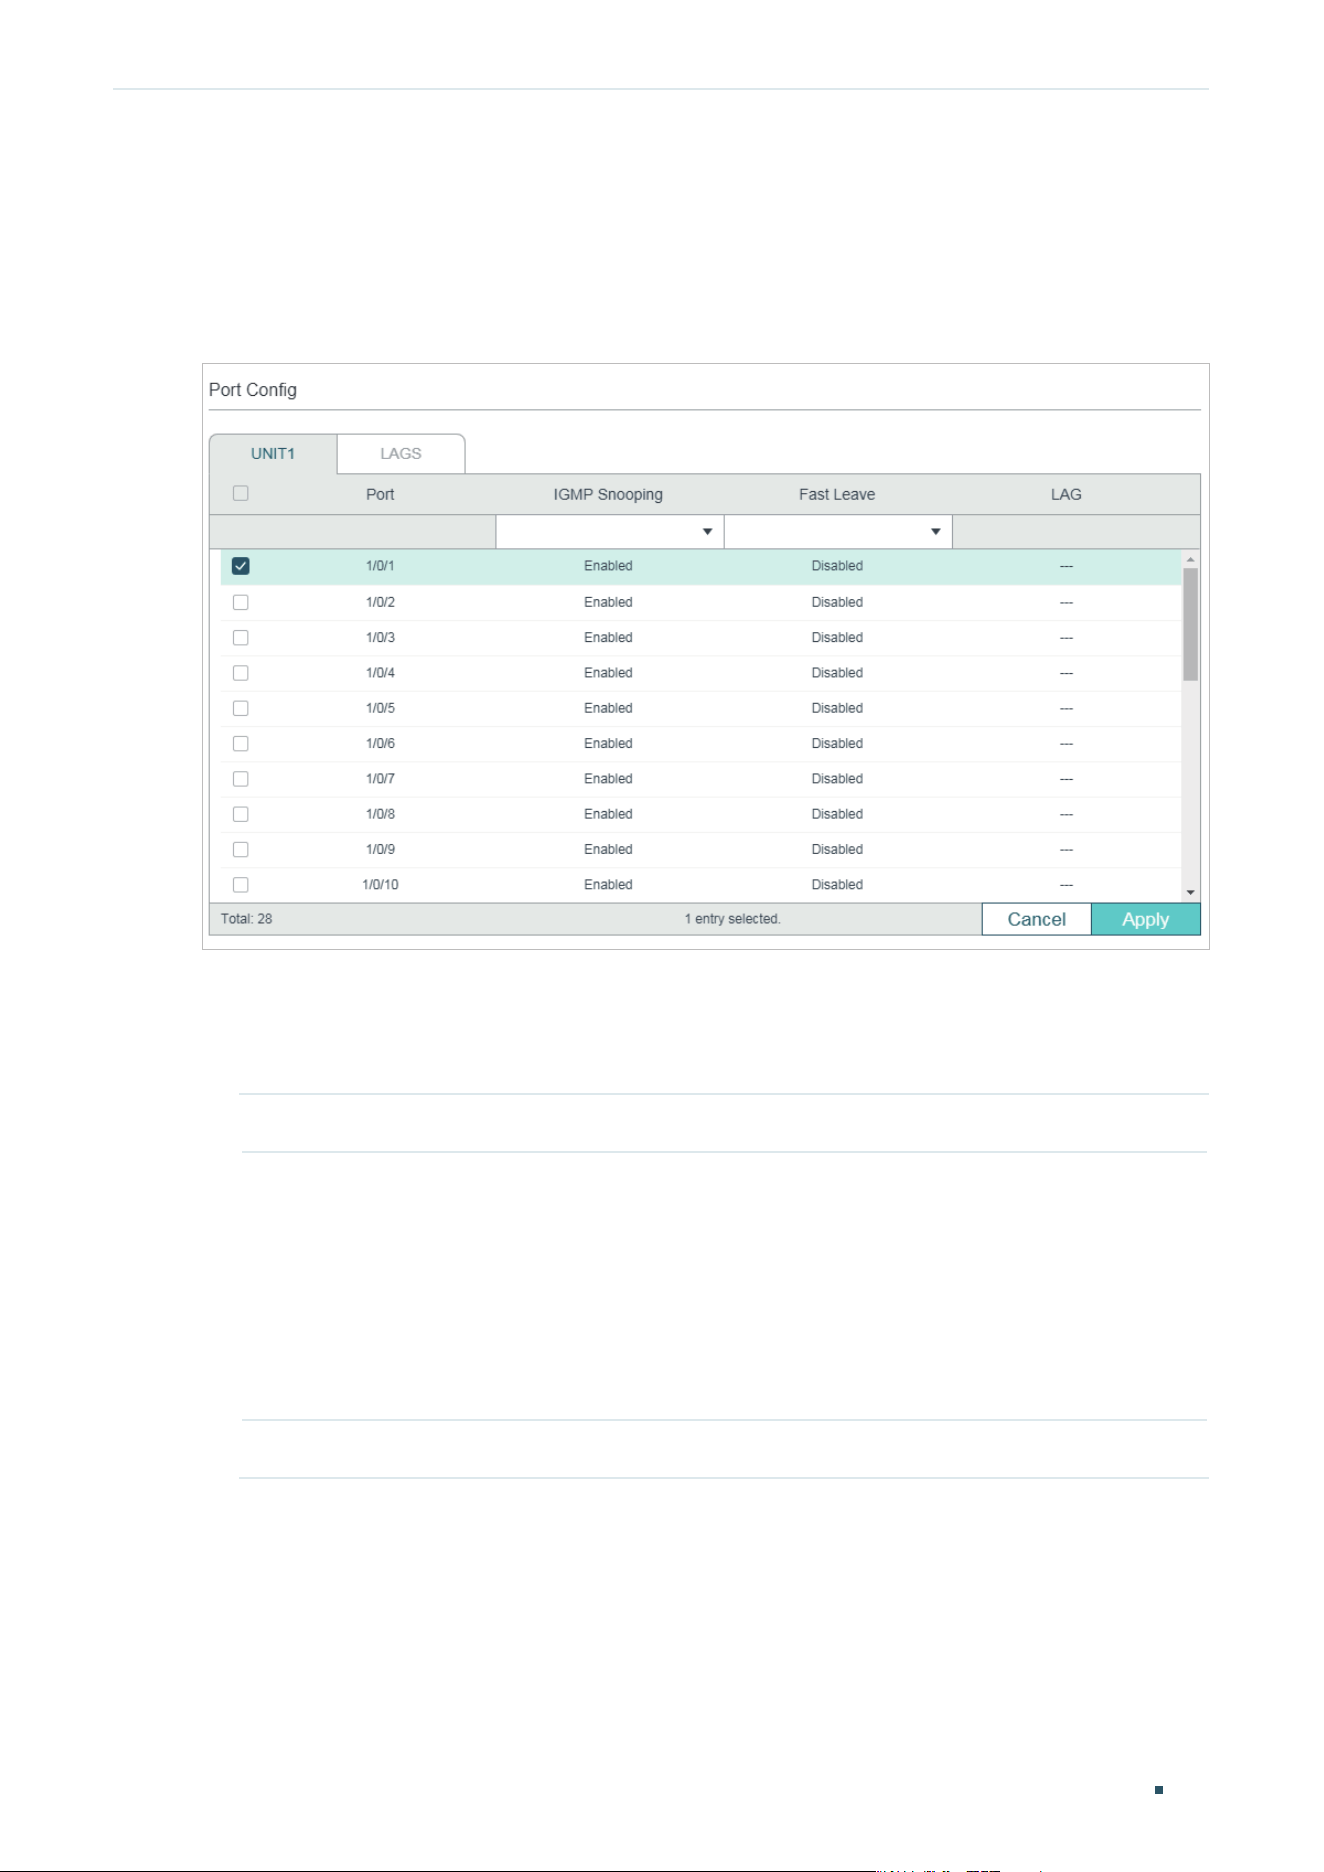This screenshot has width=1324, height=1872.
Task: Click Enabled in row 1/0/3
Action: [x=608, y=637]
